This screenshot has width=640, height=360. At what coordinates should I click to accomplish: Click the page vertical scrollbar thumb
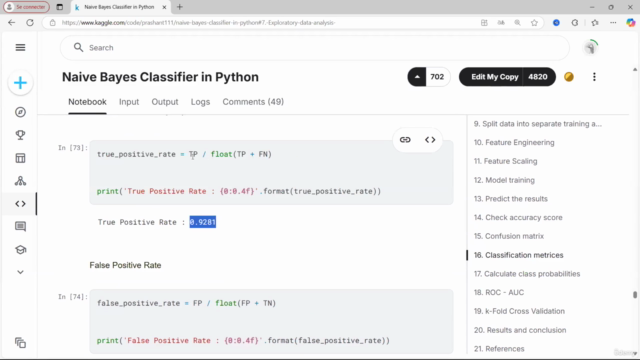635,295
